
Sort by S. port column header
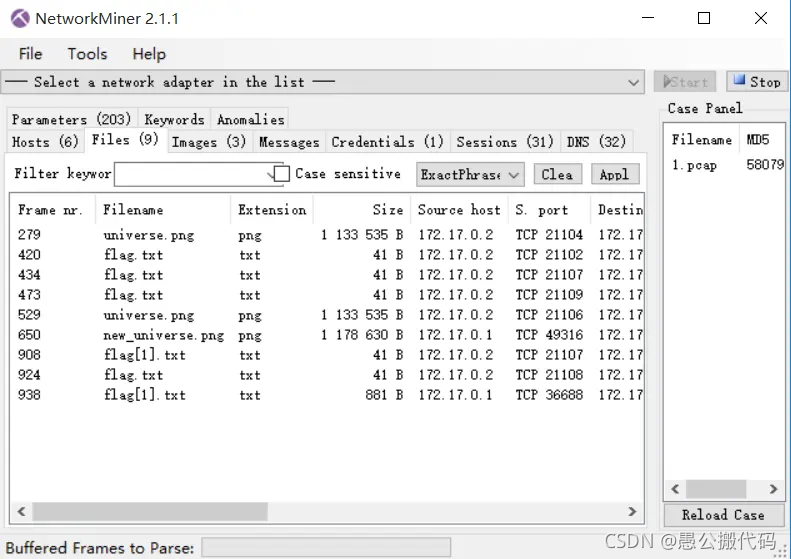click(549, 210)
